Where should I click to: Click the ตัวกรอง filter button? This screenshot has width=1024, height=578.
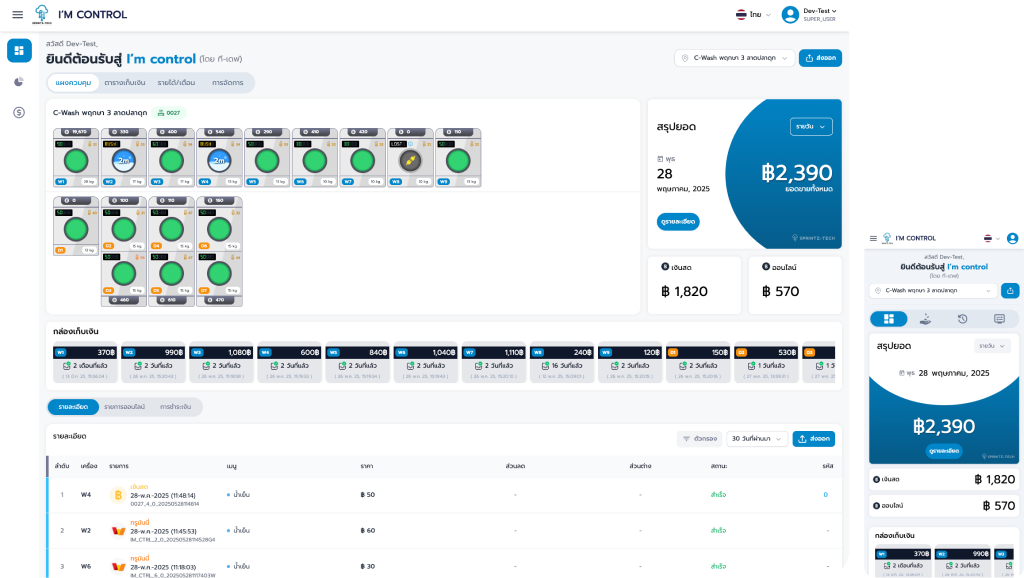pyautogui.click(x=699, y=439)
